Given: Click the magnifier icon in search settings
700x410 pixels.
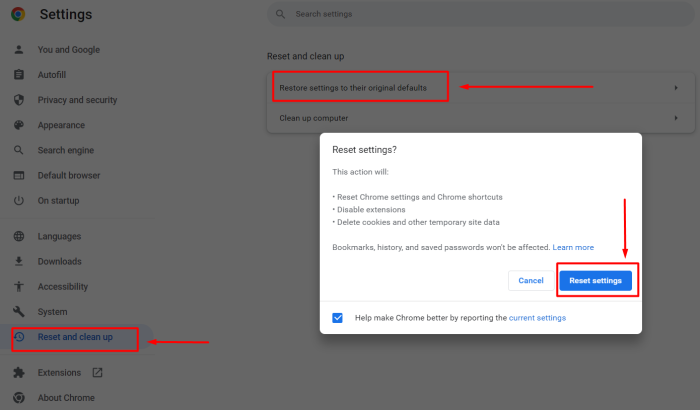Looking at the screenshot, I should click(x=280, y=14).
